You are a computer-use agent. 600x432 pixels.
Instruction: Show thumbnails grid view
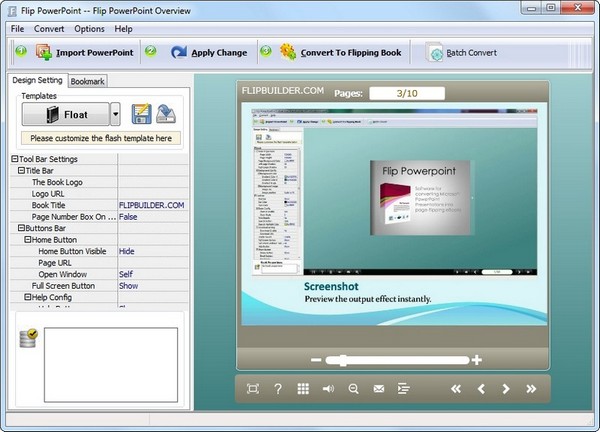click(x=303, y=389)
